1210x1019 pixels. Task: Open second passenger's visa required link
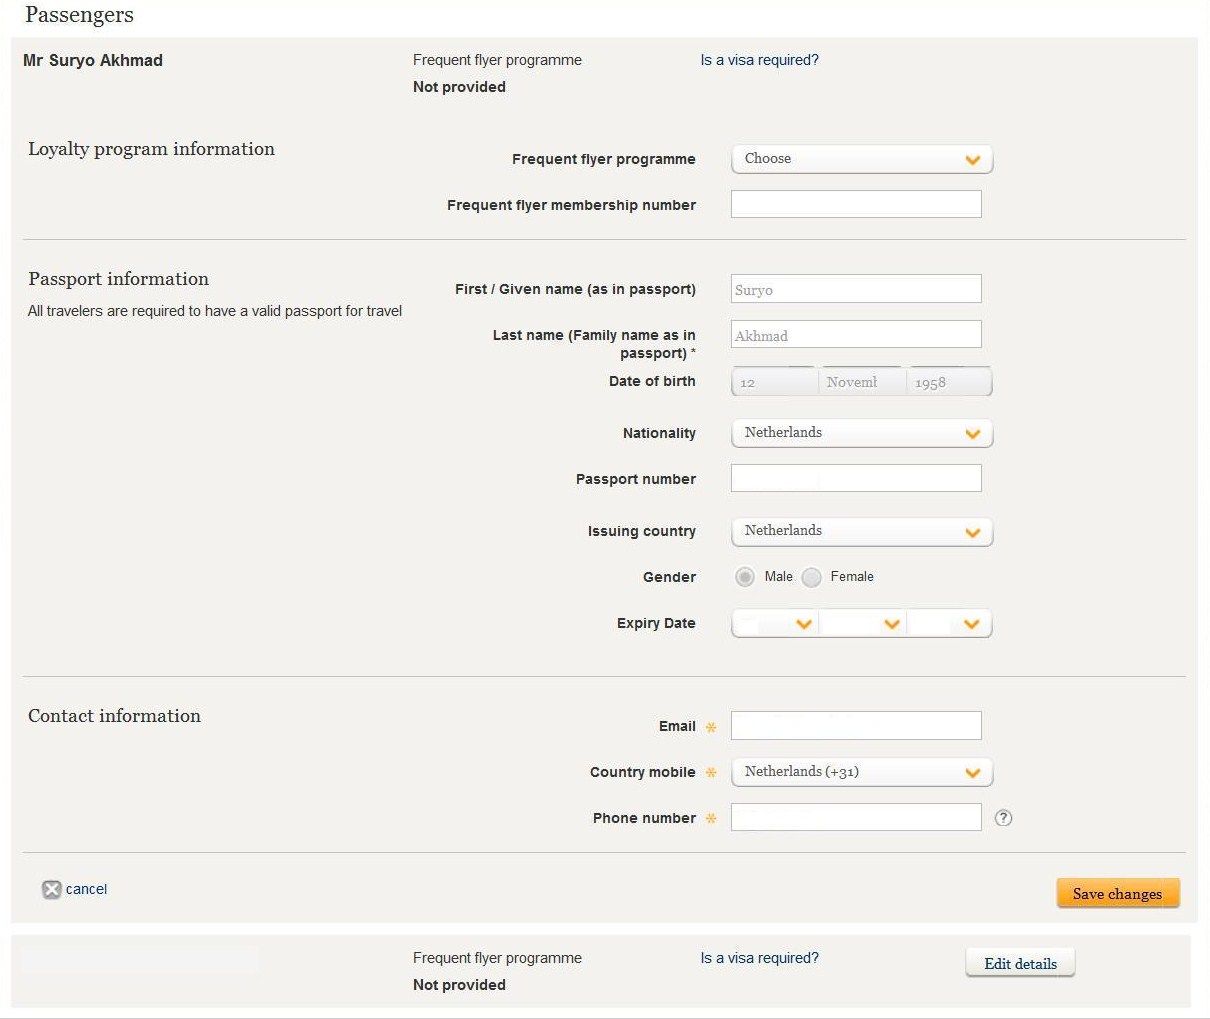(x=759, y=958)
